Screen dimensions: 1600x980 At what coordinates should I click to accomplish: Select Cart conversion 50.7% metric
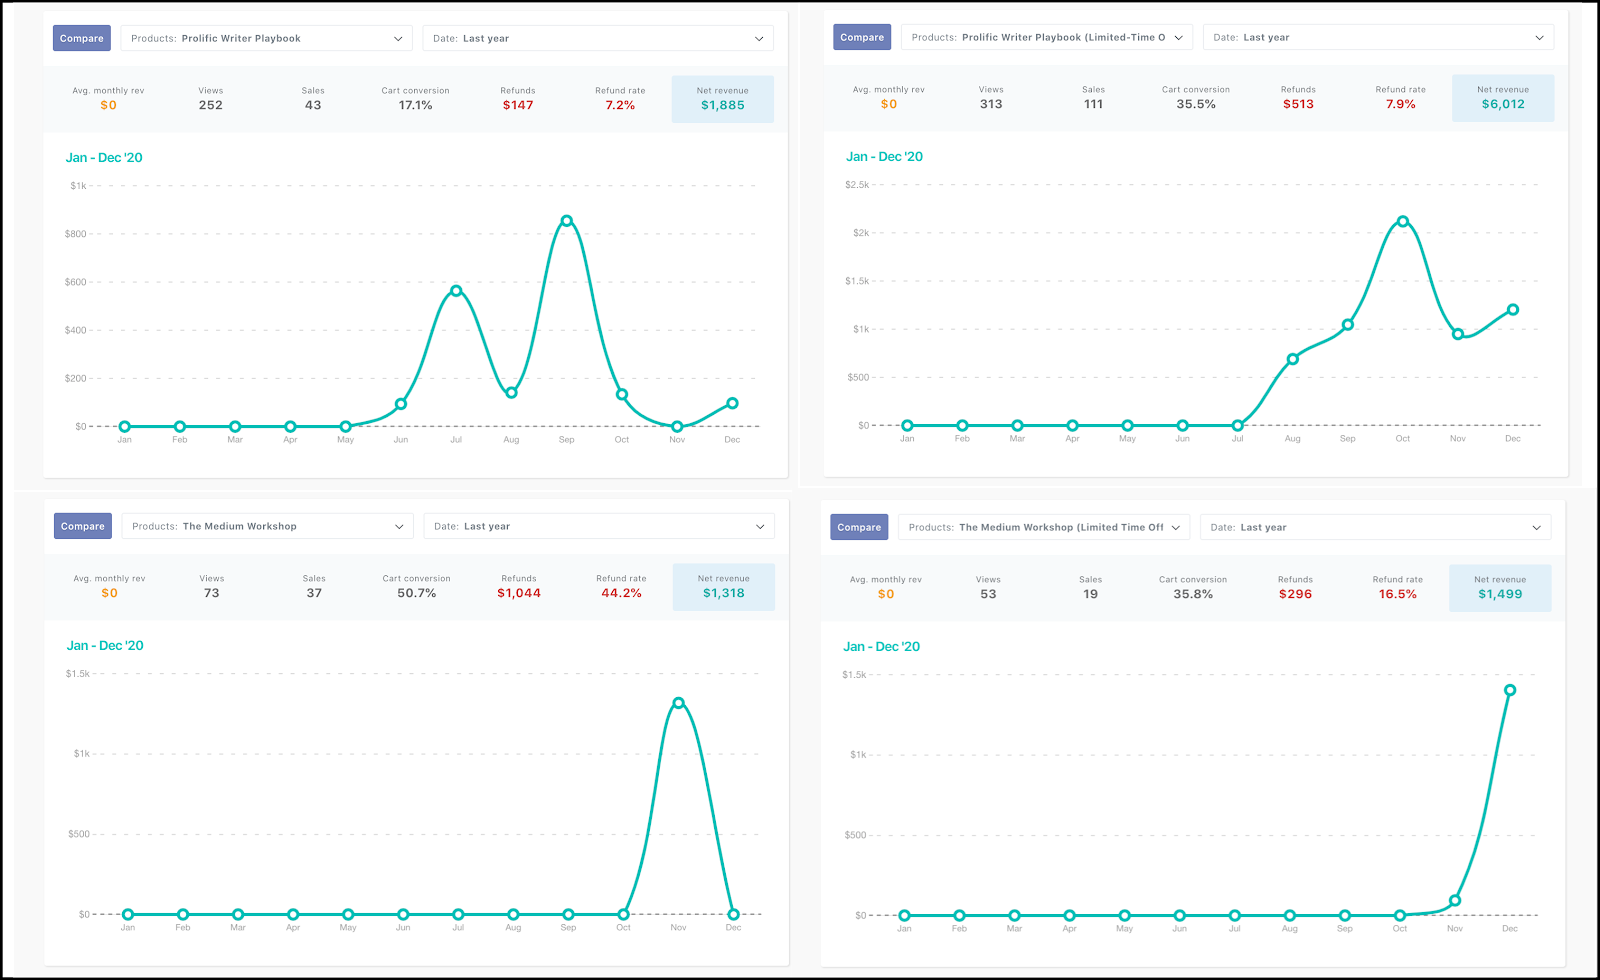(417, 587)
